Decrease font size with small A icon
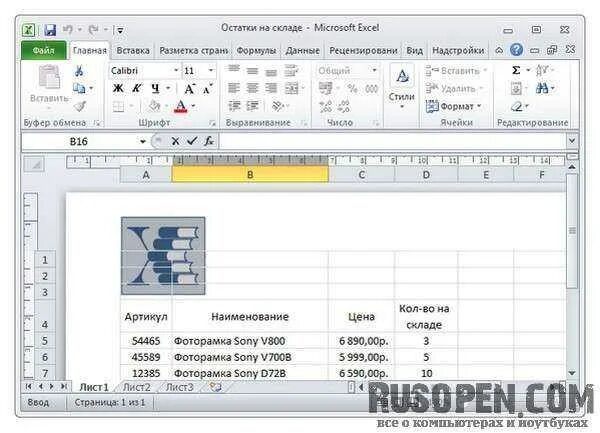600x433 pixels. coord(208,89)
